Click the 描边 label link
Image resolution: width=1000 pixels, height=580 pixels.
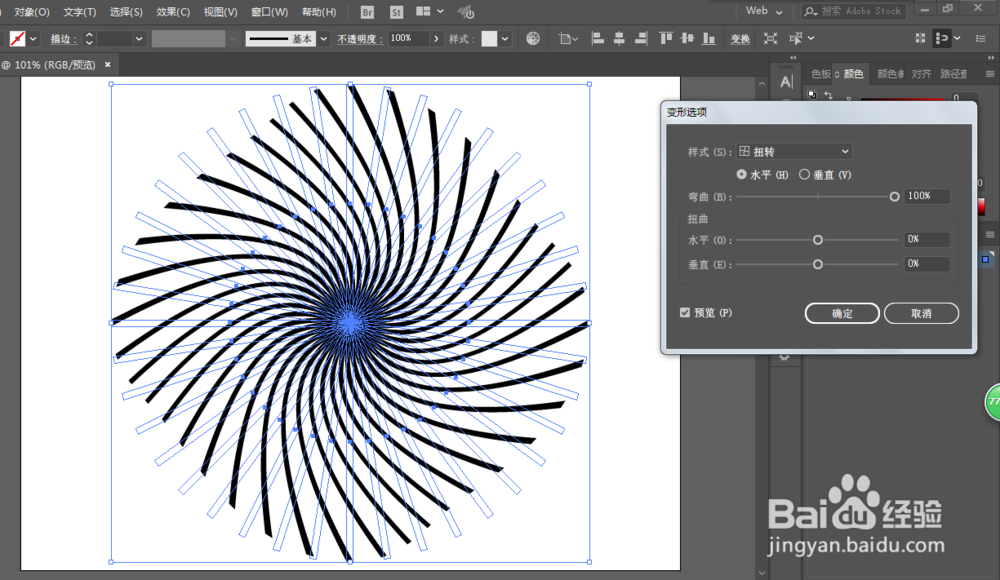[x=63, y=40]
